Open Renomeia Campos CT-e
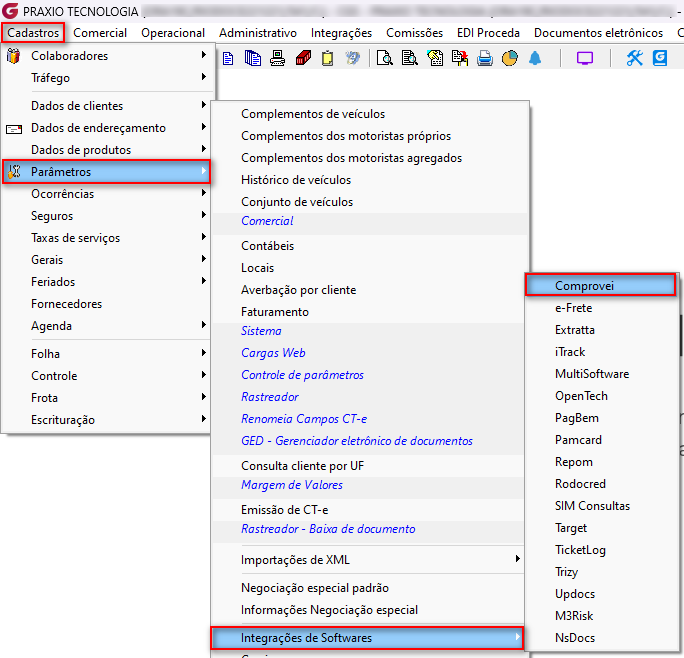This screenshot has width=684, height=658. click(x=369, y=419)
